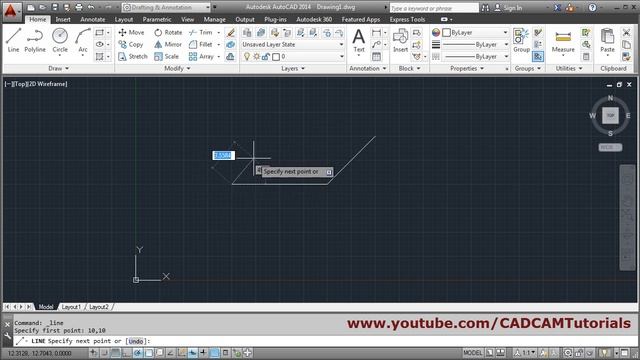Switch to the Layout1 tab
This screenshot has height=360, width=640.
[x=71, y=307]
